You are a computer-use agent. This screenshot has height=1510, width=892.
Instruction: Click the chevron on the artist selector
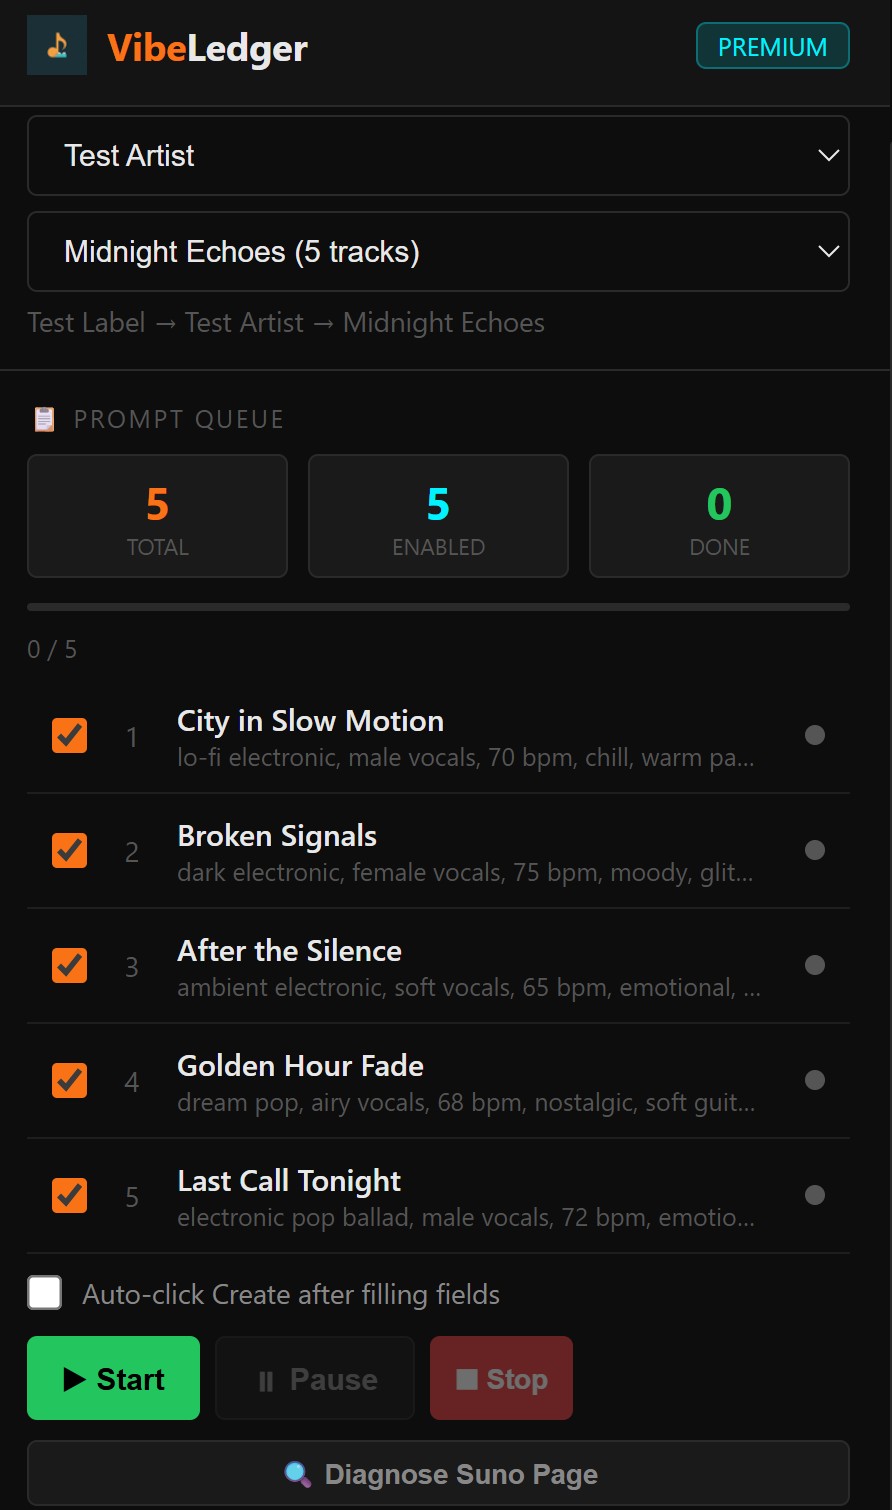(828, 155)
